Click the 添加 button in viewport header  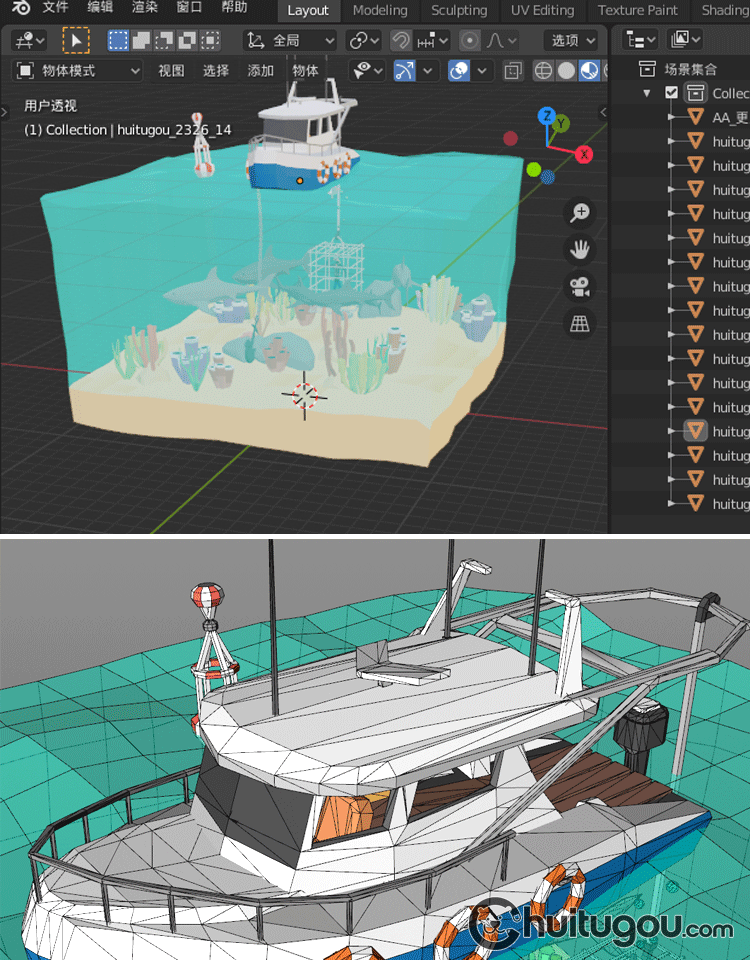click(260, 71)
